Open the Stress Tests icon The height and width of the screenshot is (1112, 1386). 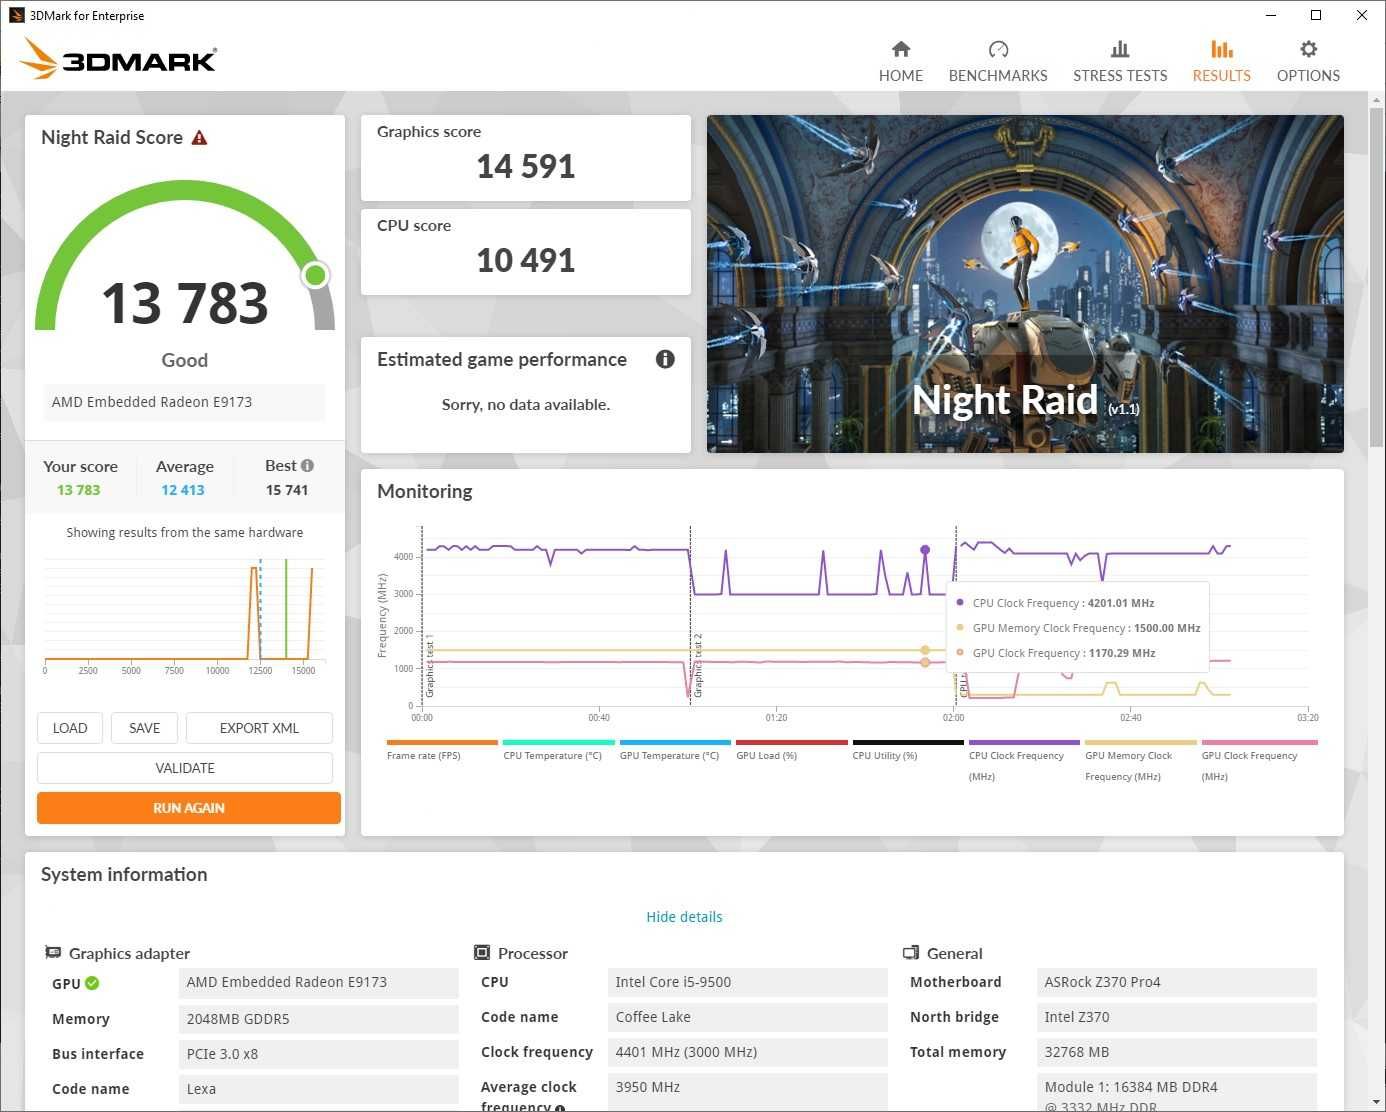[1120, 49]
